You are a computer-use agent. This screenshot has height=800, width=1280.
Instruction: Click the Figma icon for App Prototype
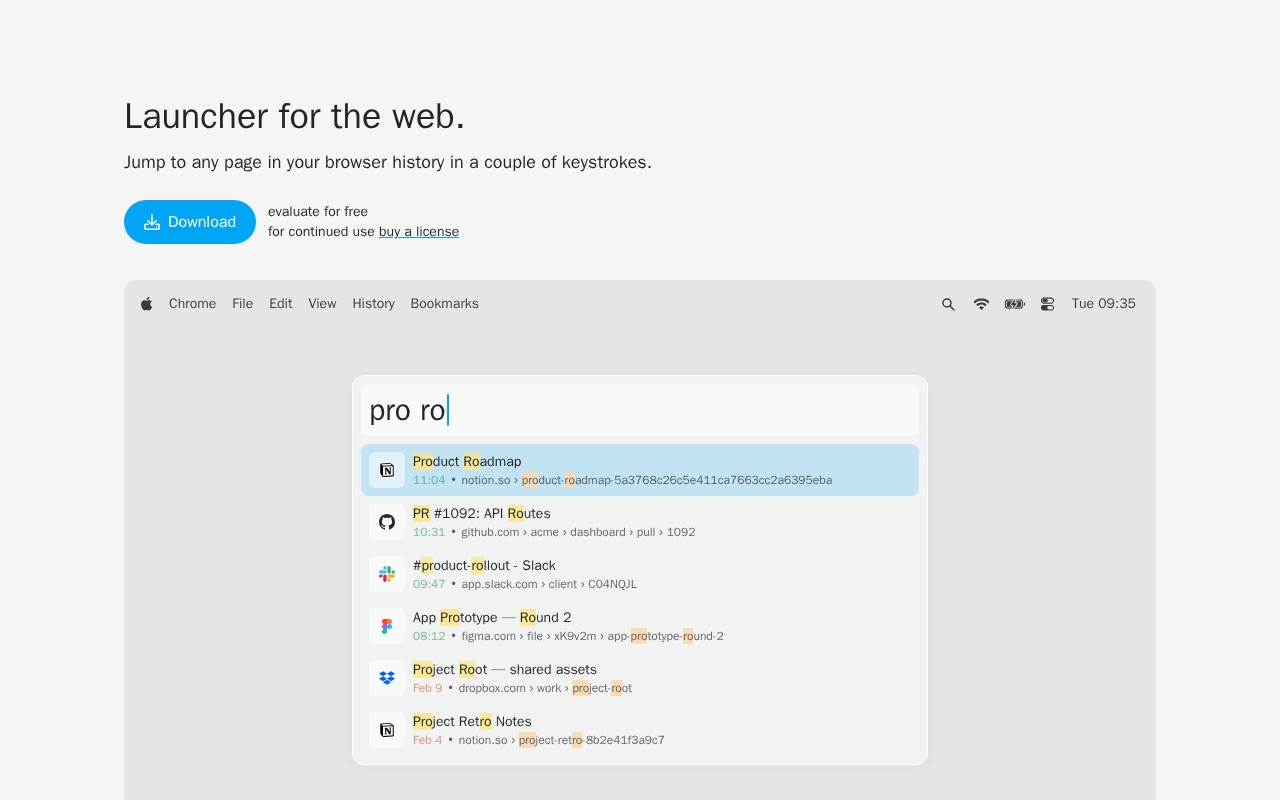coord(387,626)
